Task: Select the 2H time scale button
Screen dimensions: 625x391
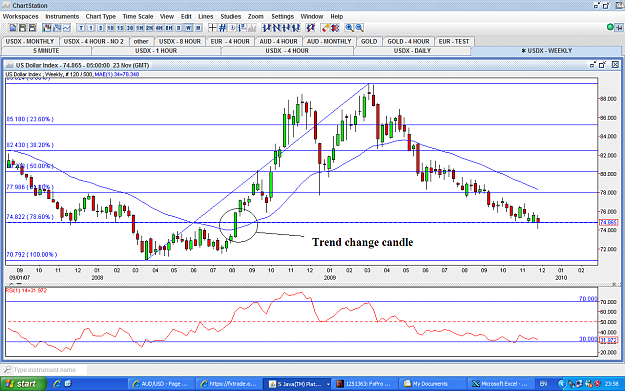Action: tap(149, 28)
